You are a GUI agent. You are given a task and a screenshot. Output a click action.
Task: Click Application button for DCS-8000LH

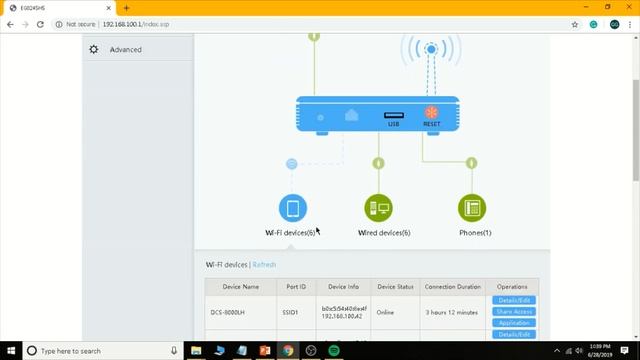pyautogui.click(x=514, y=323)
